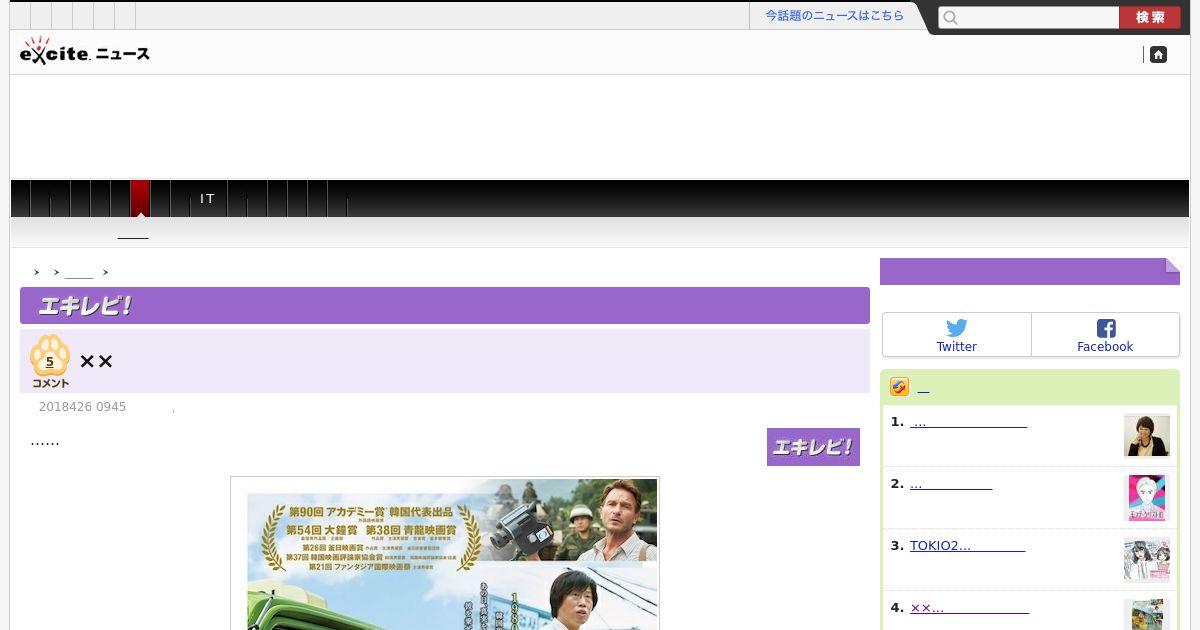
Task: Select the highlighted red navigation tab
Action: click(x=141, y=198)
